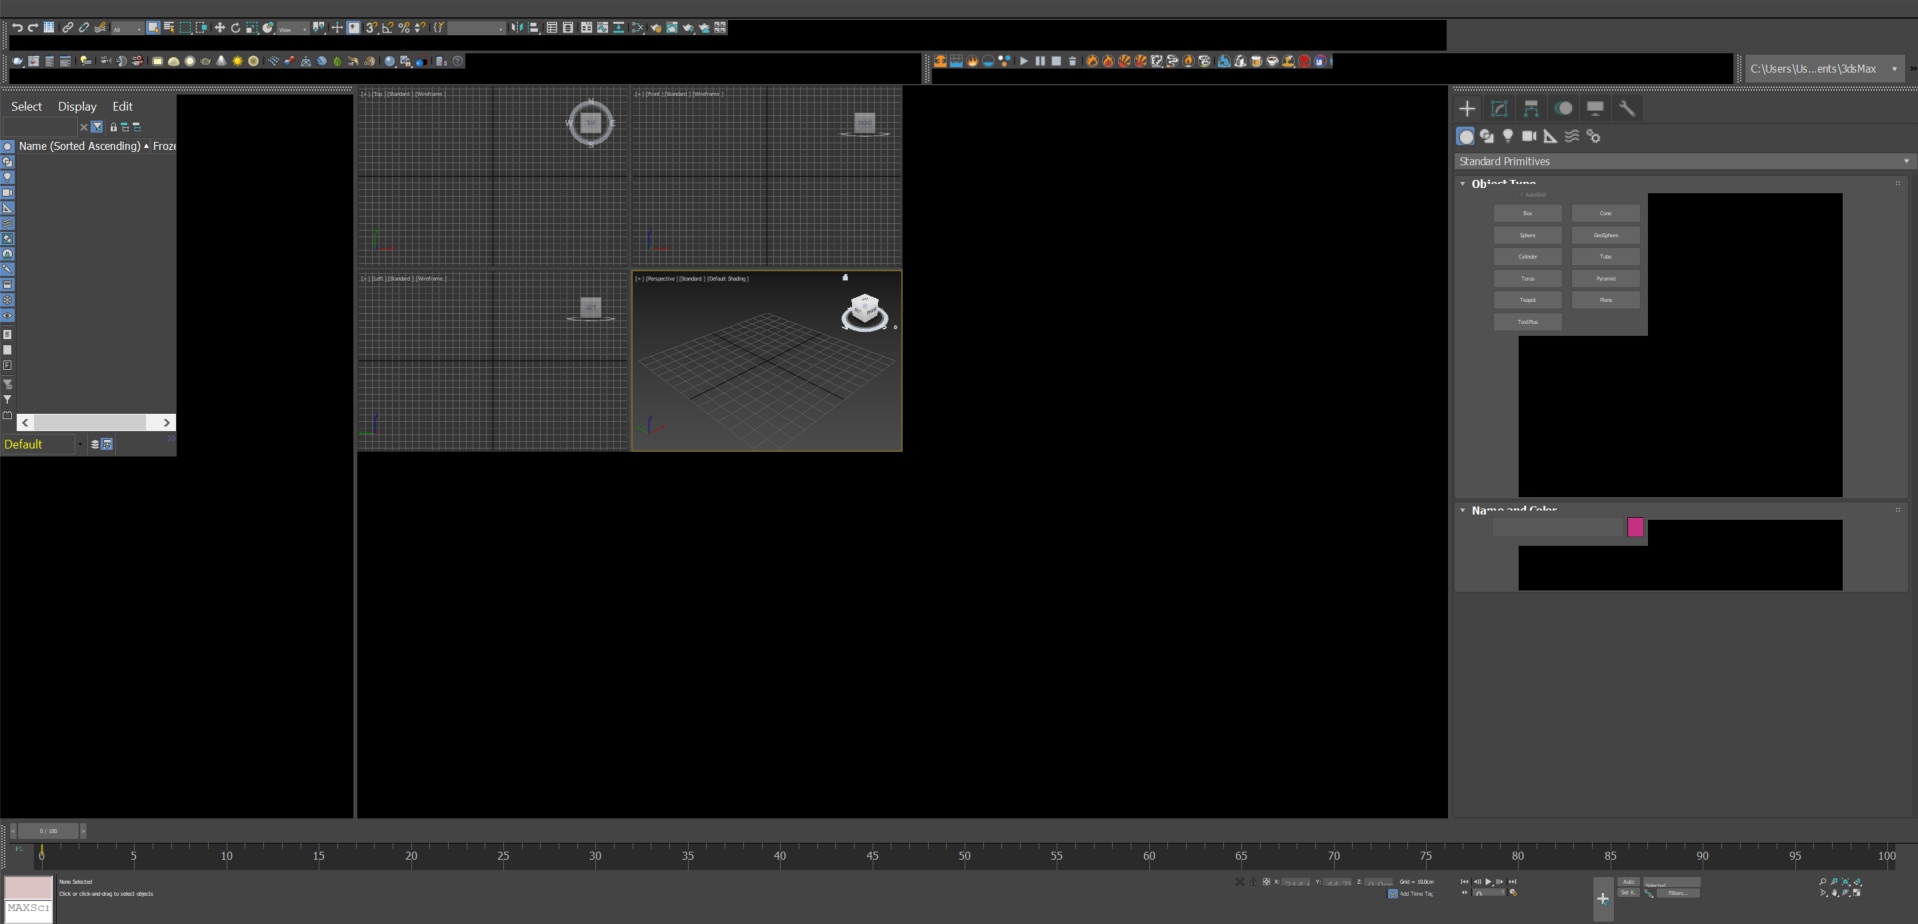The image size is (1918, 924).
Task: Click the pink object color swatch
Action: coord(1635,527)
